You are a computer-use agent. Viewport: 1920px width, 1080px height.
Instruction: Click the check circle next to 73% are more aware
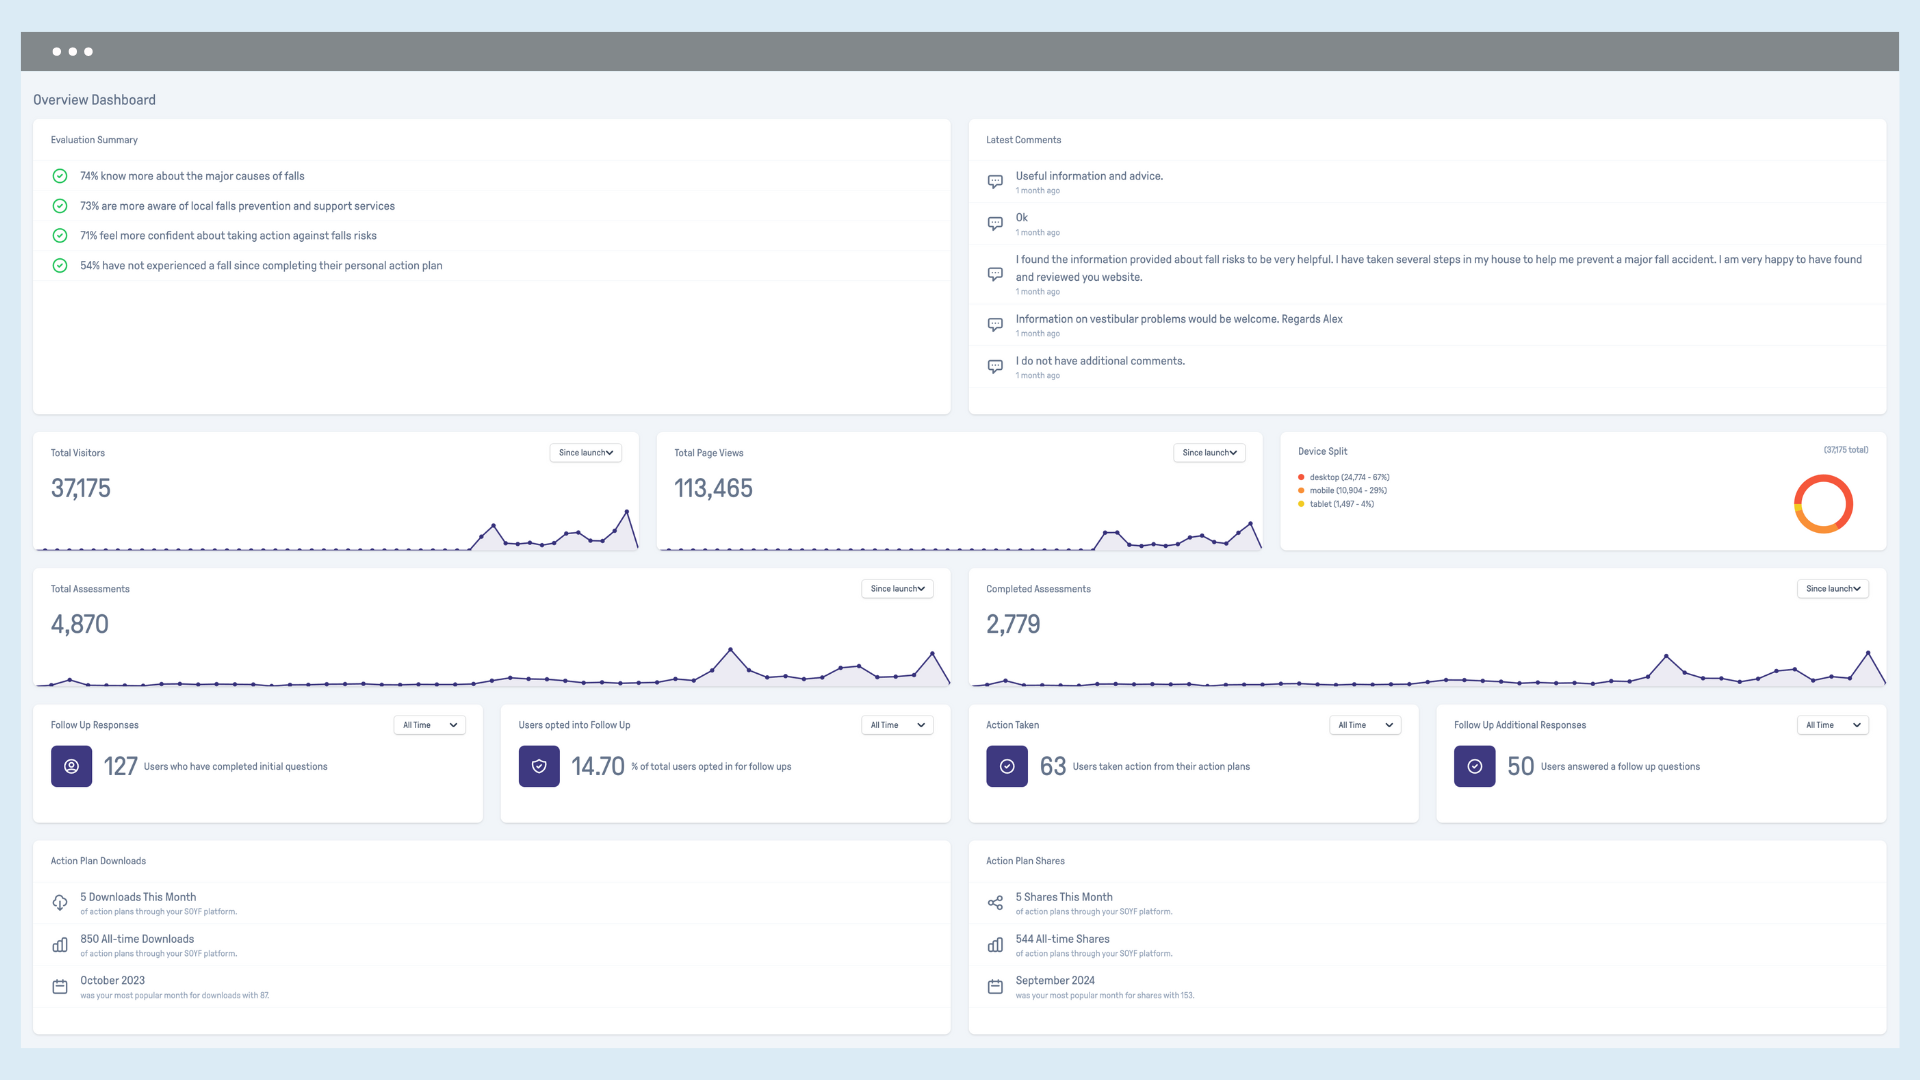60,206
